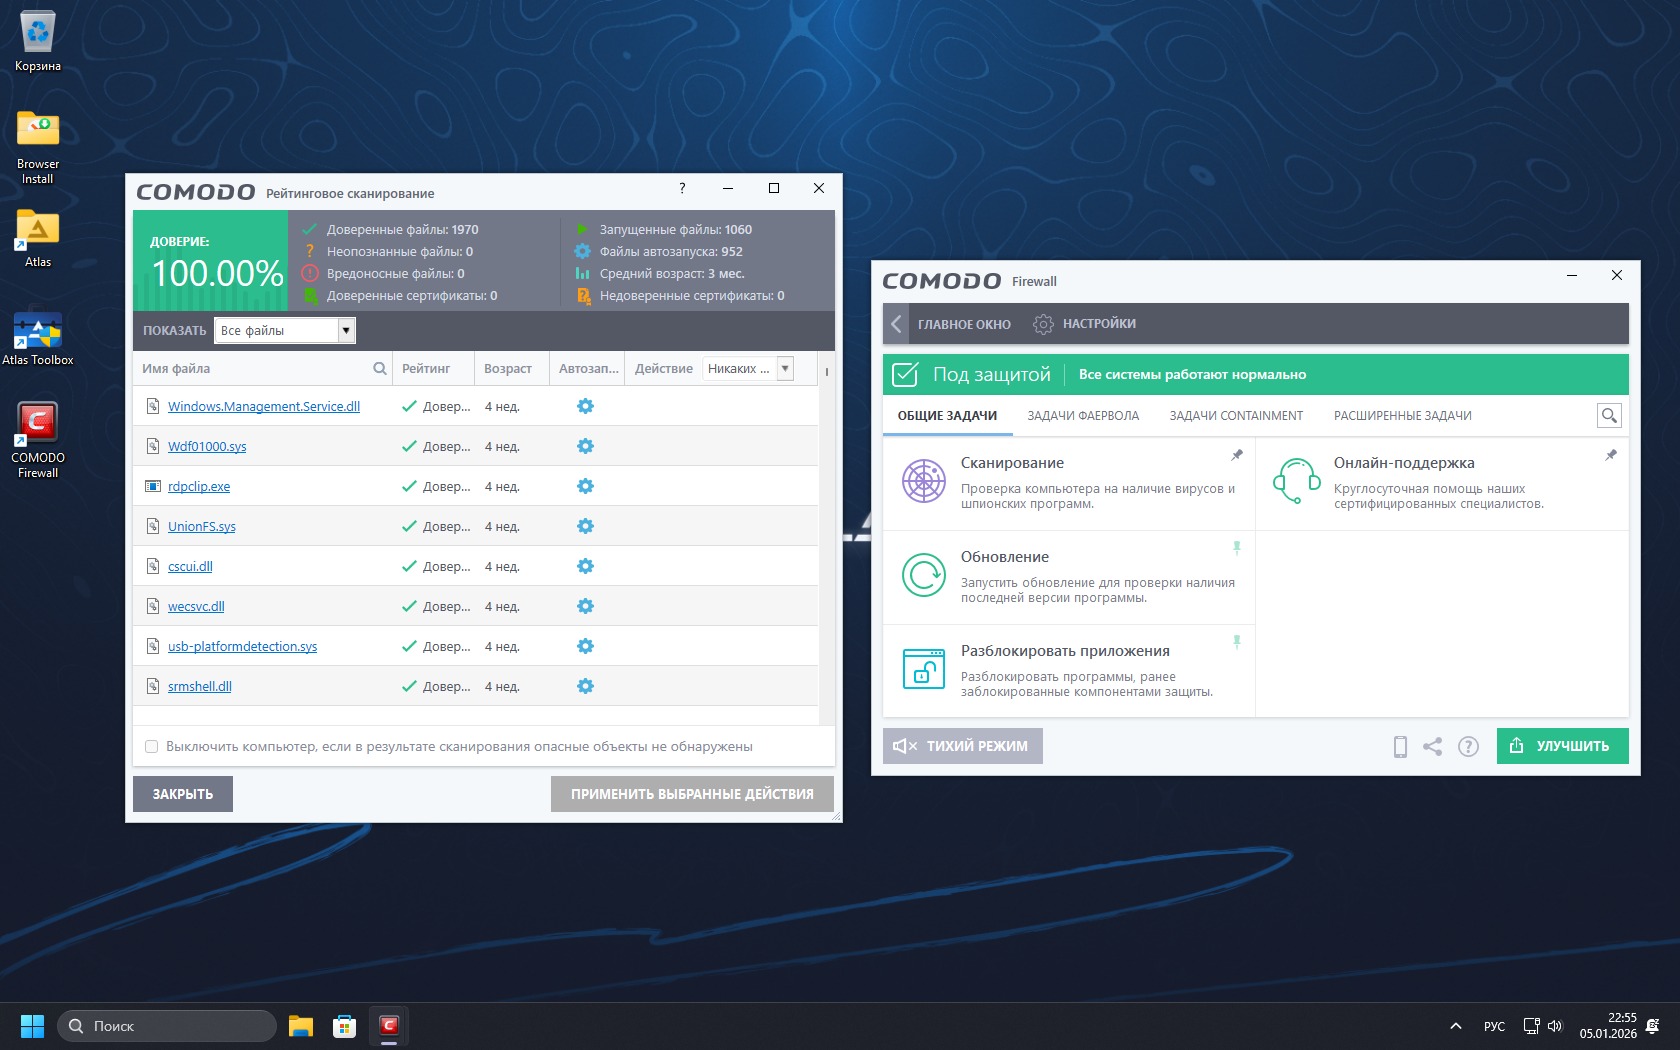Open COMODO Firewall from the taskbar
The height and width of the screenshot is (1050, 1680).
click(x=389, y=1026)
